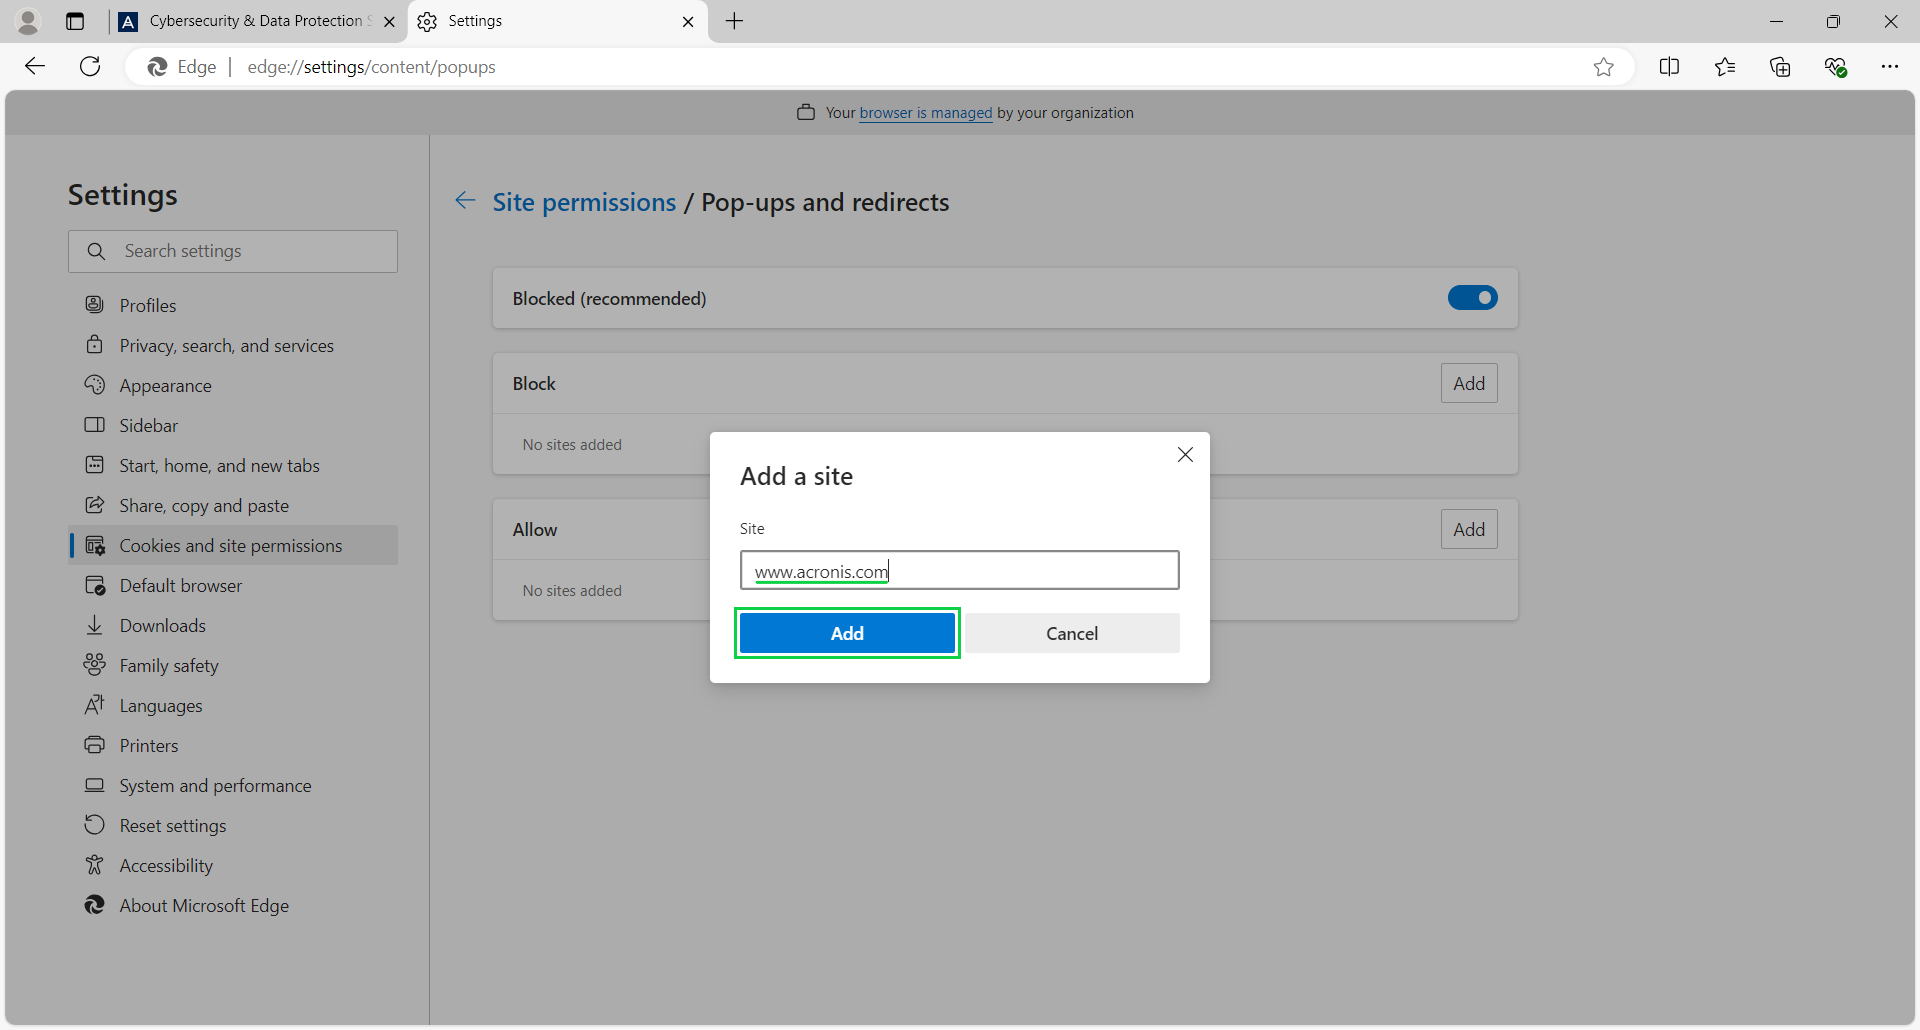Open the tab actions menu
The width and height of the screenshot is (1920, 1030).
pos(74,21)
